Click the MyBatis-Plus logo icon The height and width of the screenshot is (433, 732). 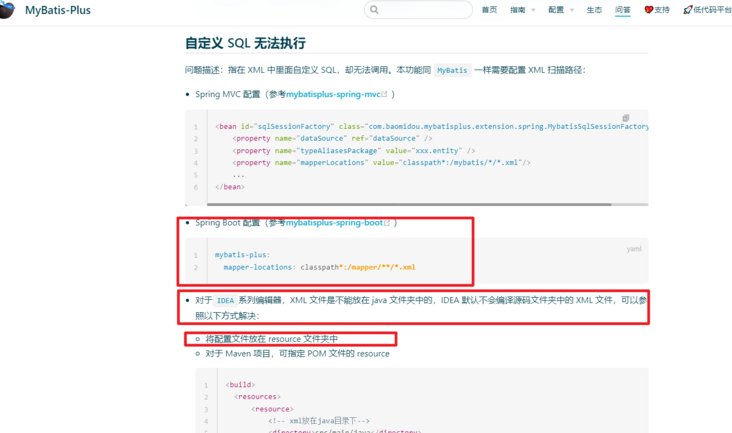point(7,9)
